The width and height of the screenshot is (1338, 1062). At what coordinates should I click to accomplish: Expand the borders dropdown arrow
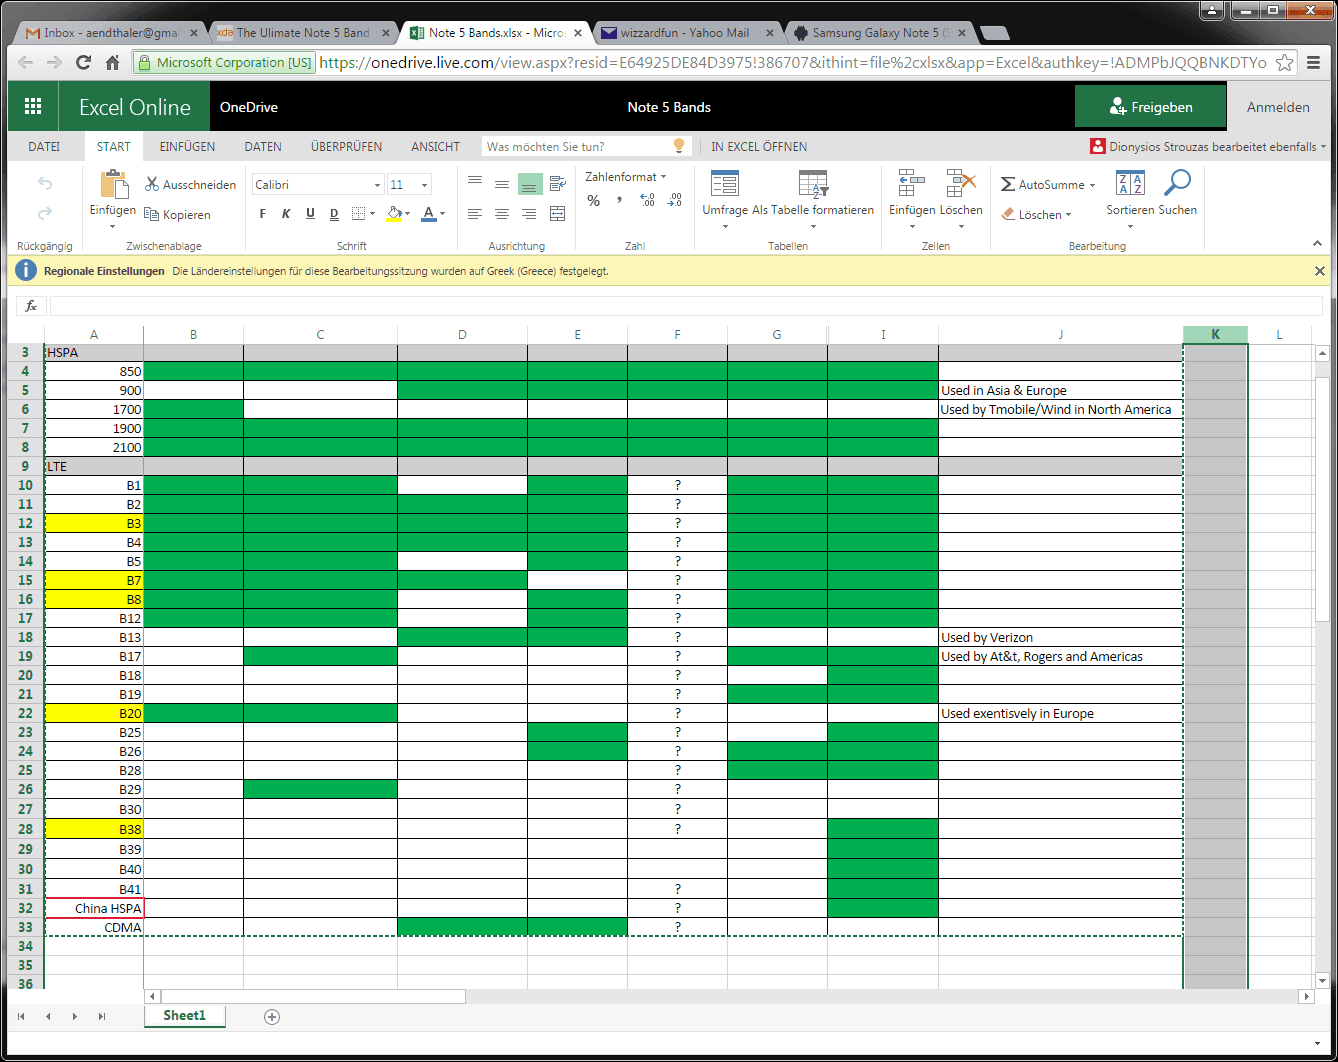(x=373, y=214)
